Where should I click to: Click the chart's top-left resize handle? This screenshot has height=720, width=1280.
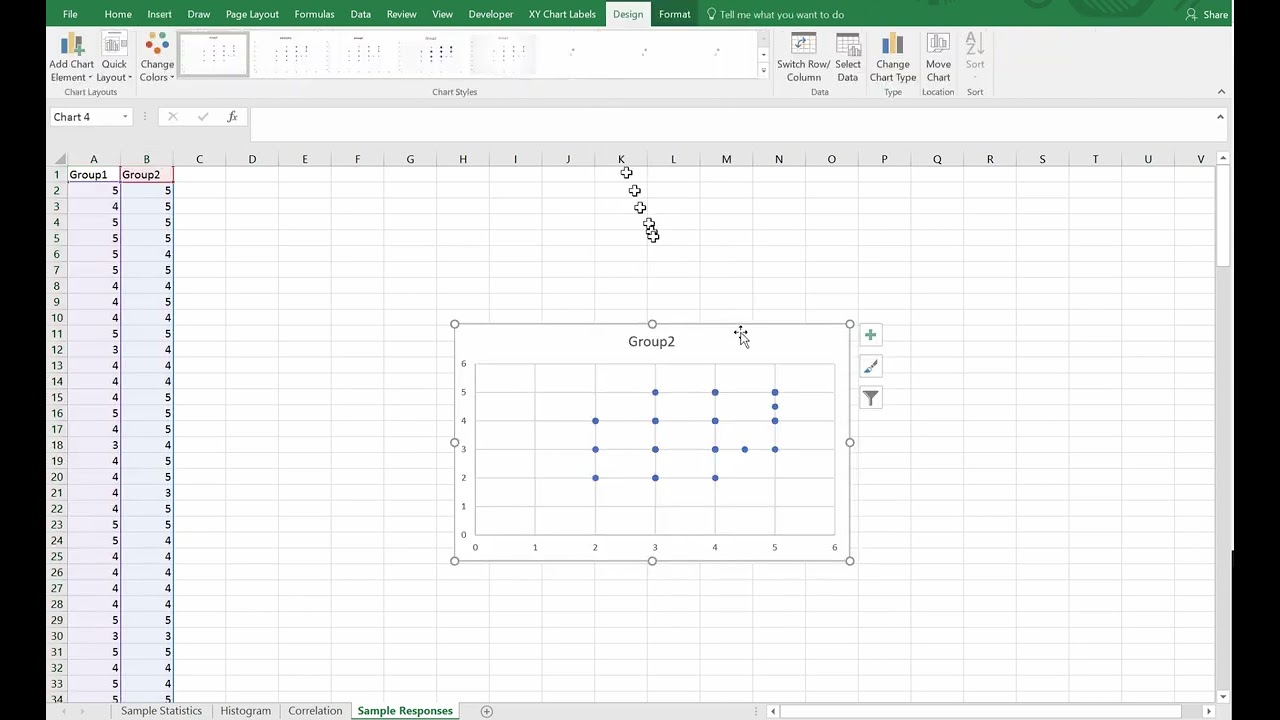(x=455, y=324)
